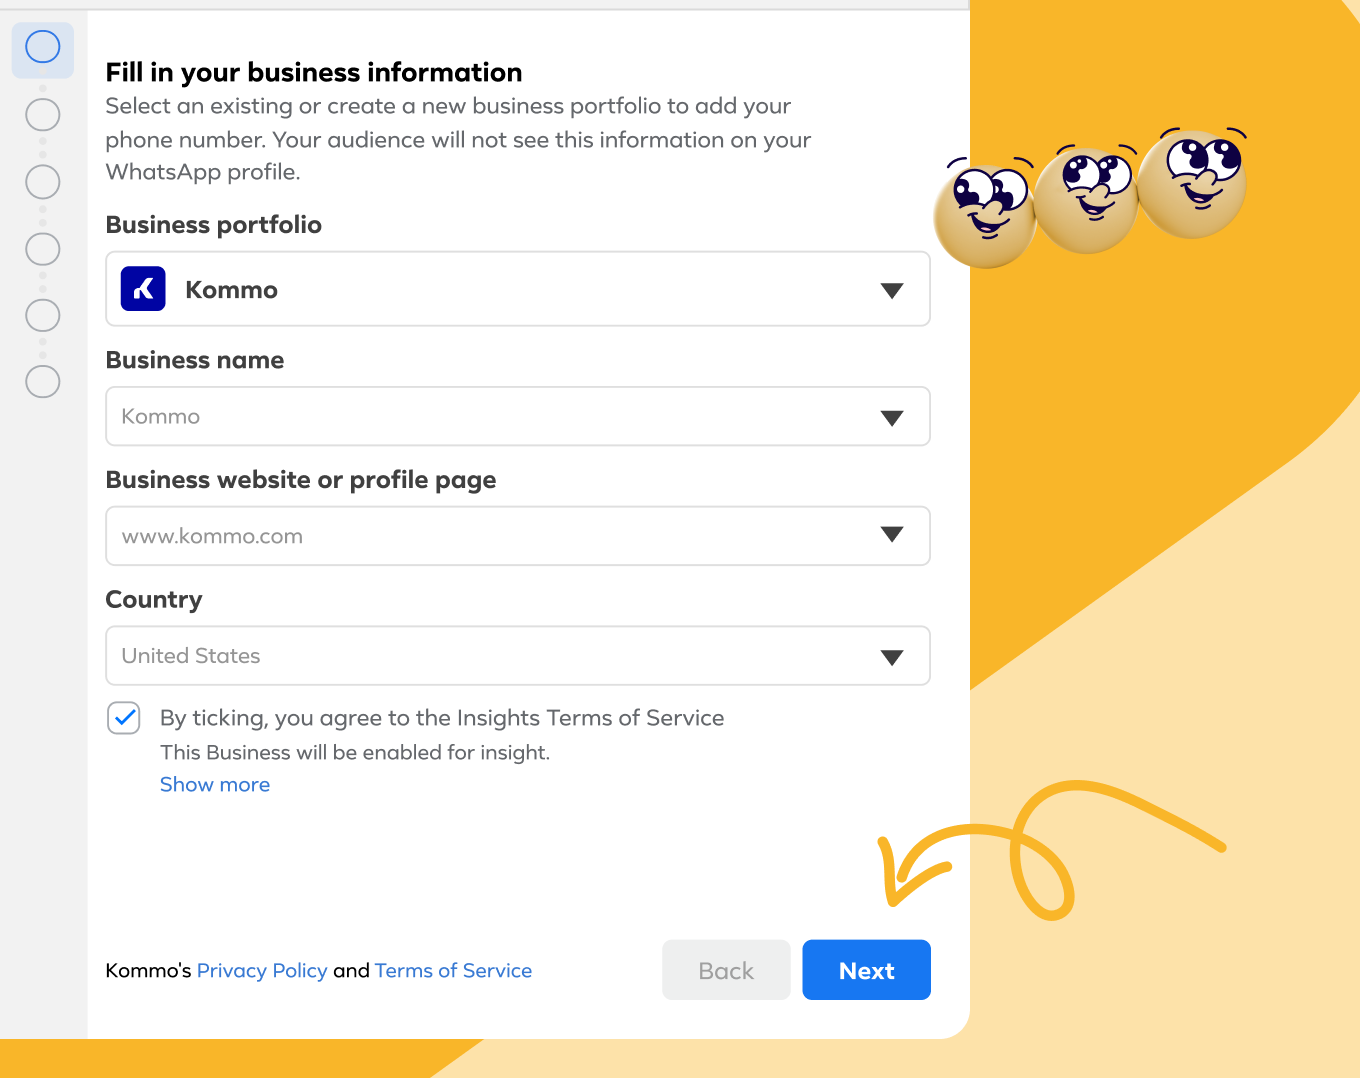This screenshot has width=1360, height=1078.
Task: Select the first highlighted step circle
Action: [43, 47]
